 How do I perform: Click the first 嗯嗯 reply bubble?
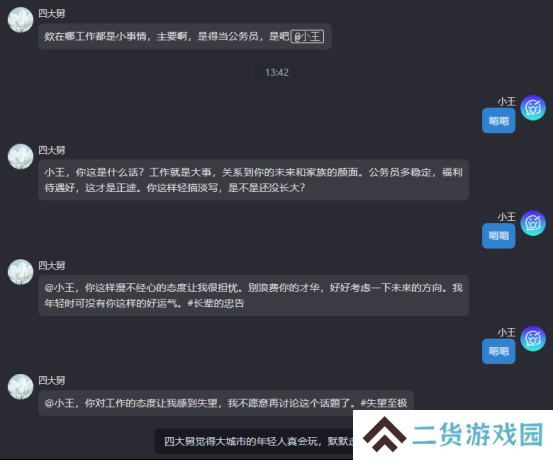pyautogui.click(x=498, y=121)
